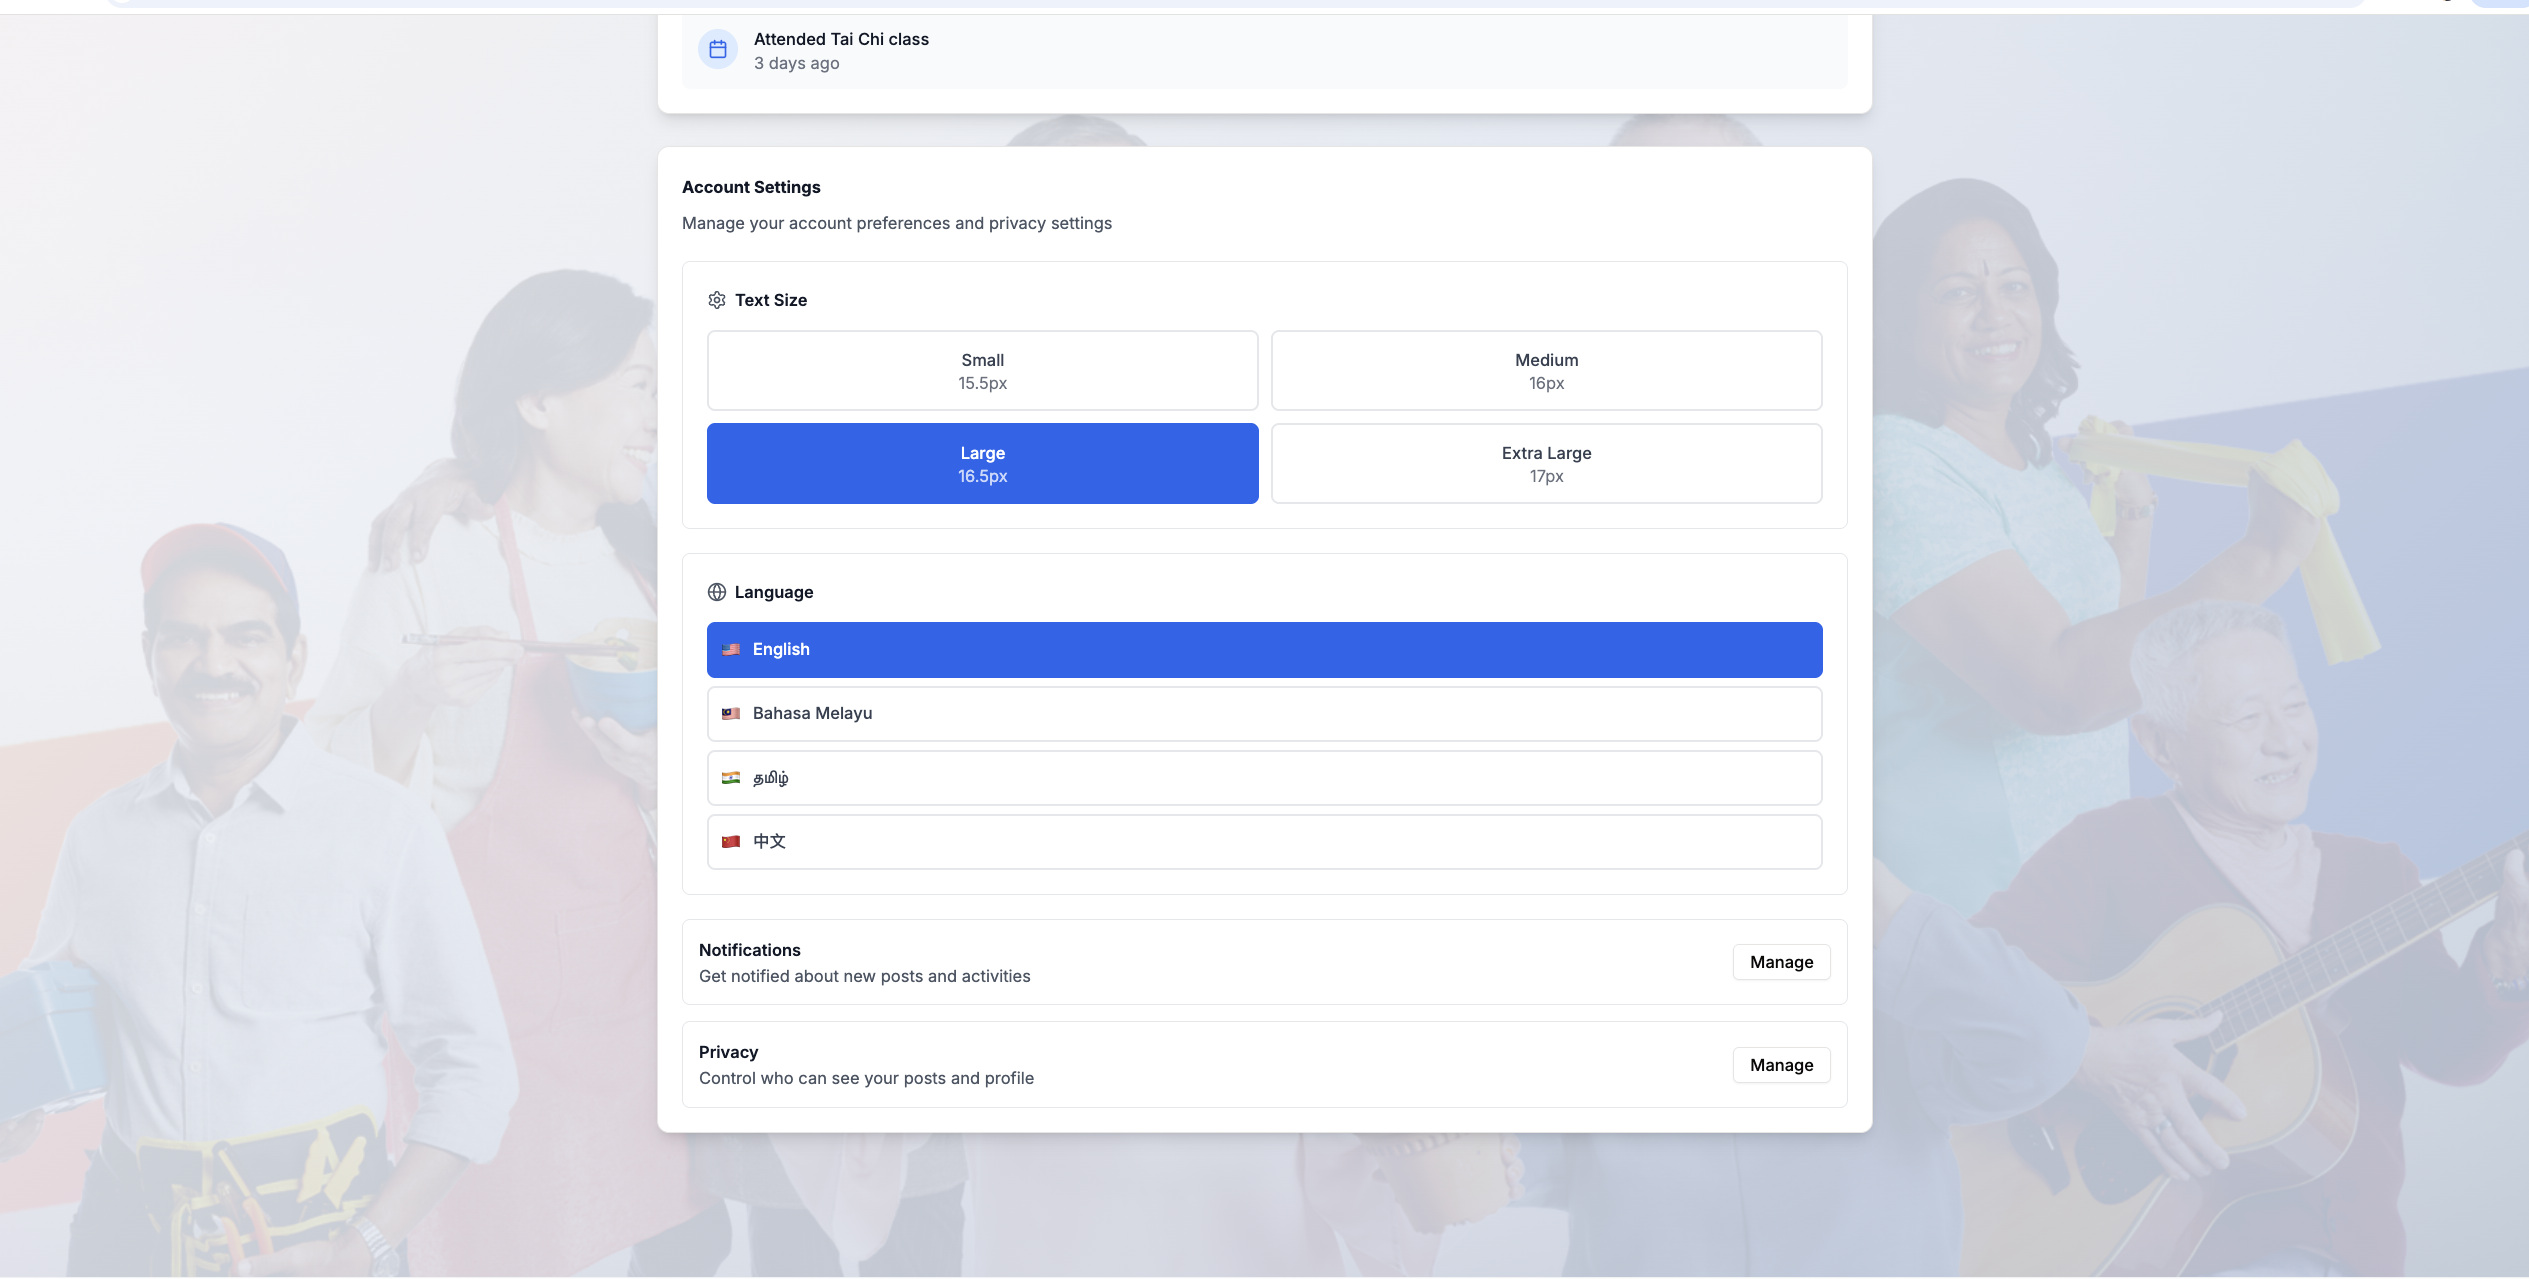
Task: Switch language to Tamil
Action: pos(1264,777)
